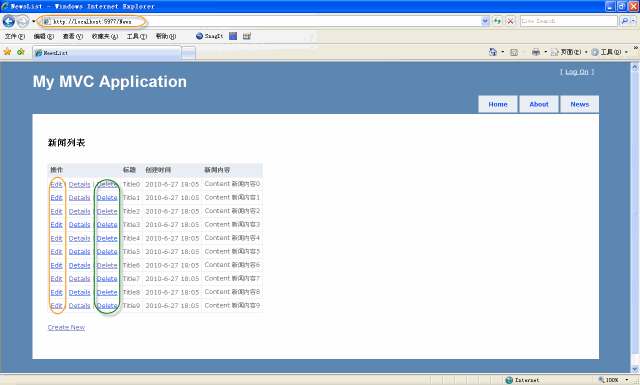Click Edit link for Title5 row

56,251
